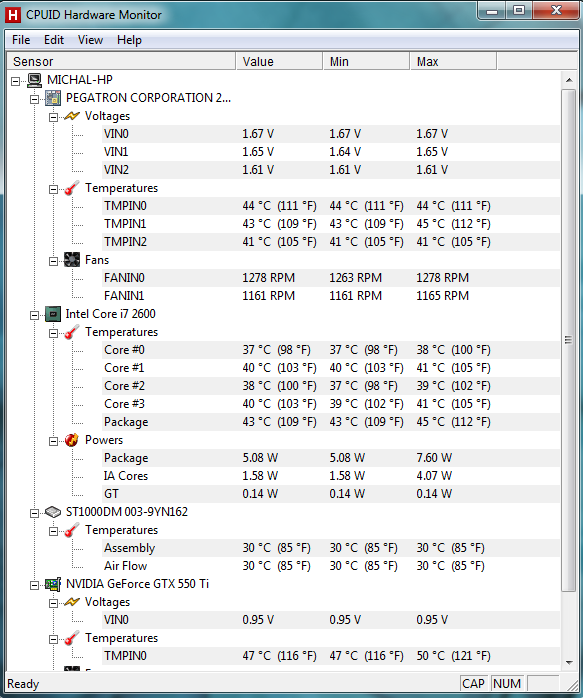The image size is (583, 698).
Task: Select the TMPIN1 temperature row
Action: click(x=331, y=224)
